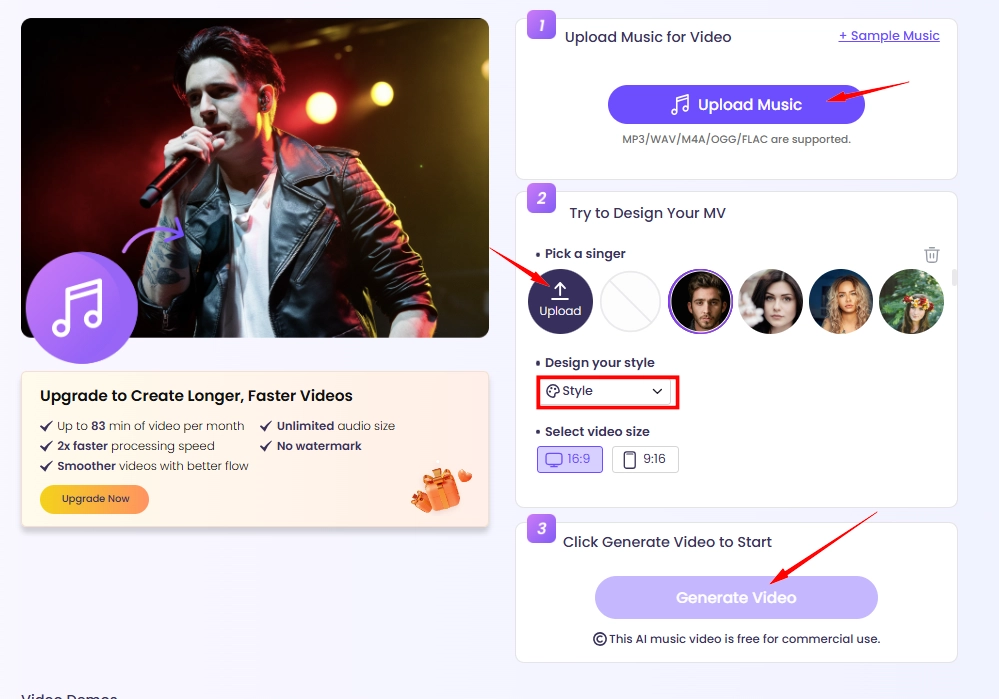Click the phone icon on the 9:16 option

click(629, 459)
